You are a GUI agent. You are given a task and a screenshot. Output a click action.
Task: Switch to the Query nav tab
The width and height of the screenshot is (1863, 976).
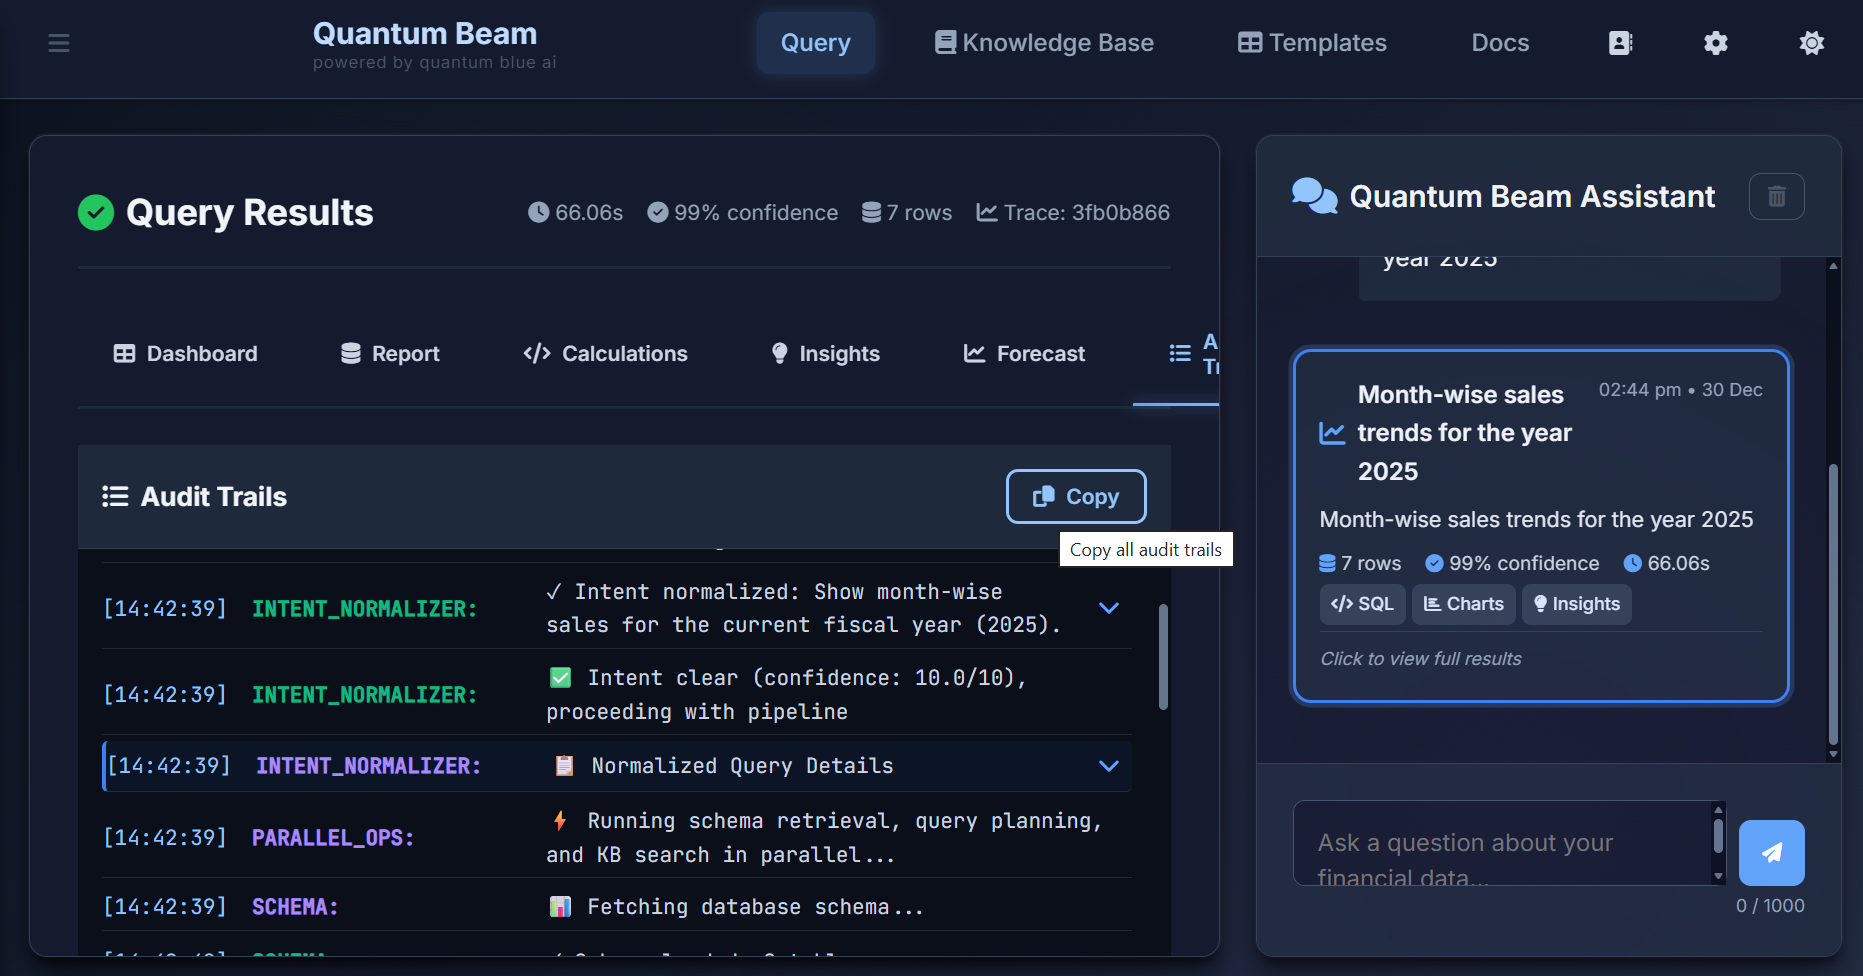pyautogui.click(x=816, y=43)
